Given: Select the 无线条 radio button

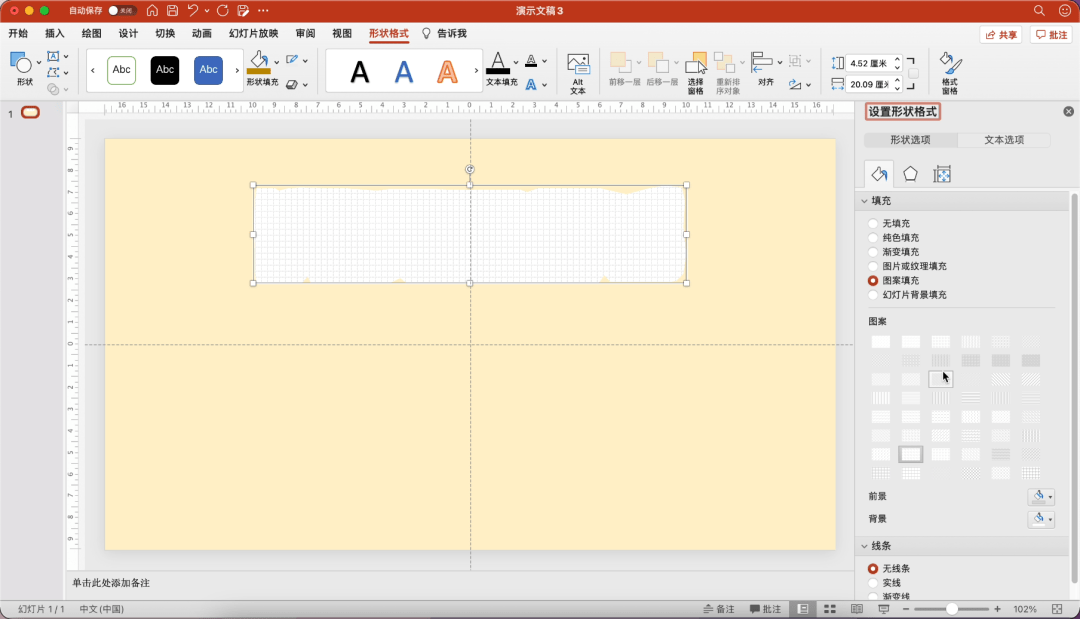Looking at the screenshot, I should (873, 569).
